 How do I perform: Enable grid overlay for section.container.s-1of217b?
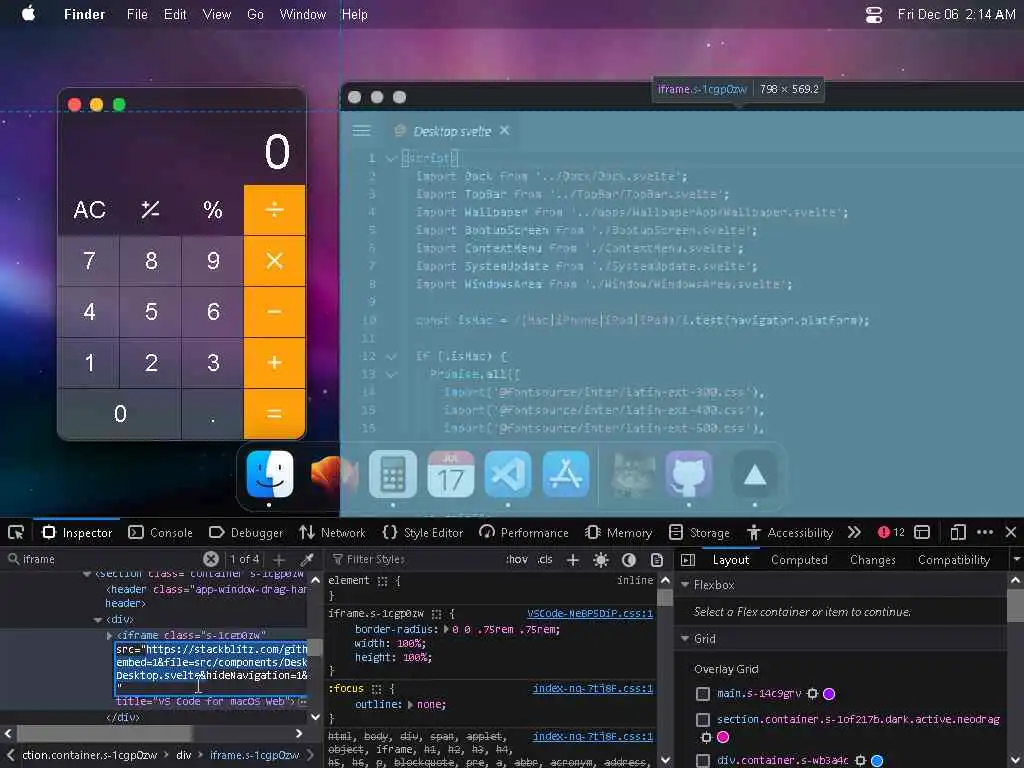703,720
